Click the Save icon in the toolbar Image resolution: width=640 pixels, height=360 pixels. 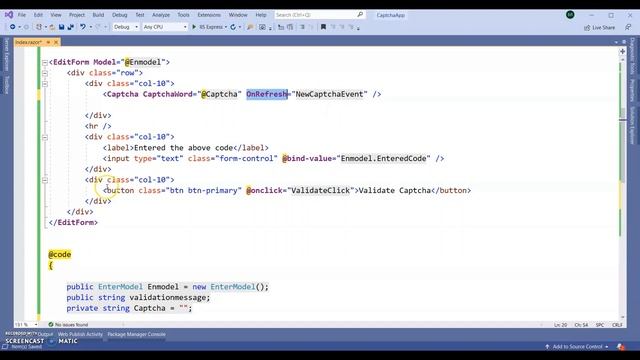coord(61,27)
